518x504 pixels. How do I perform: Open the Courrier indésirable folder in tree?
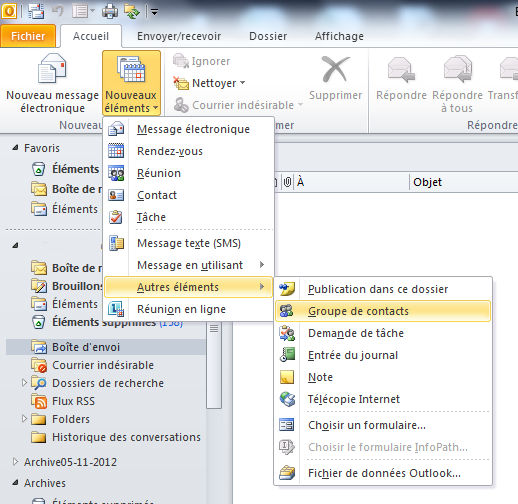click(x=92, y=365)
